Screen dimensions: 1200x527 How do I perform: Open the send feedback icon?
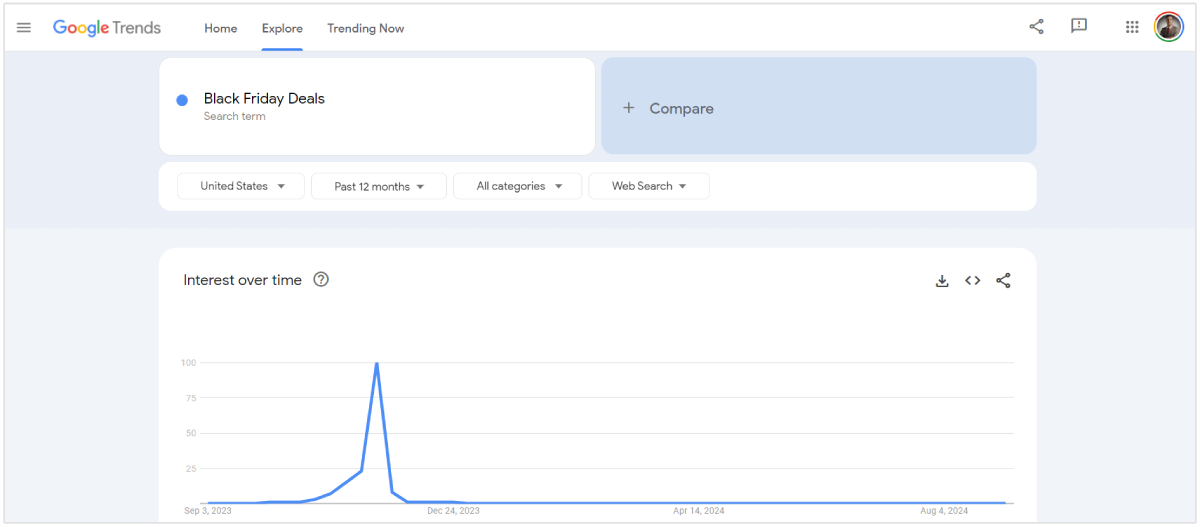1079,27
